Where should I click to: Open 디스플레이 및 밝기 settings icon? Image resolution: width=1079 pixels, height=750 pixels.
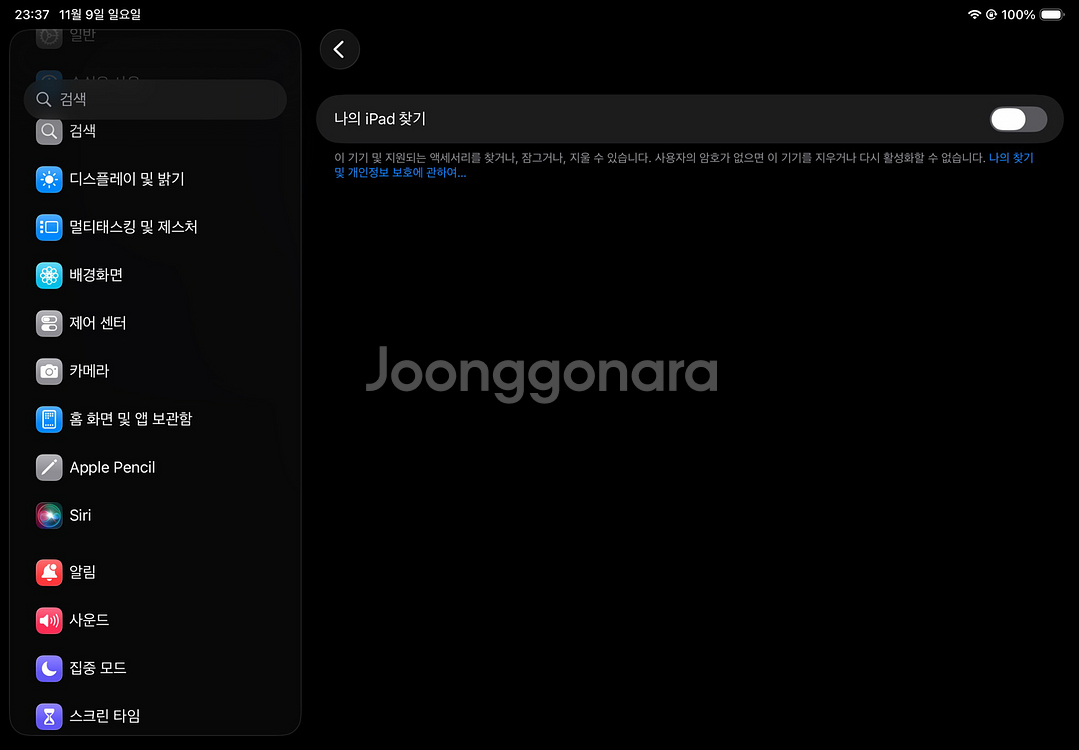click(49, 179)
